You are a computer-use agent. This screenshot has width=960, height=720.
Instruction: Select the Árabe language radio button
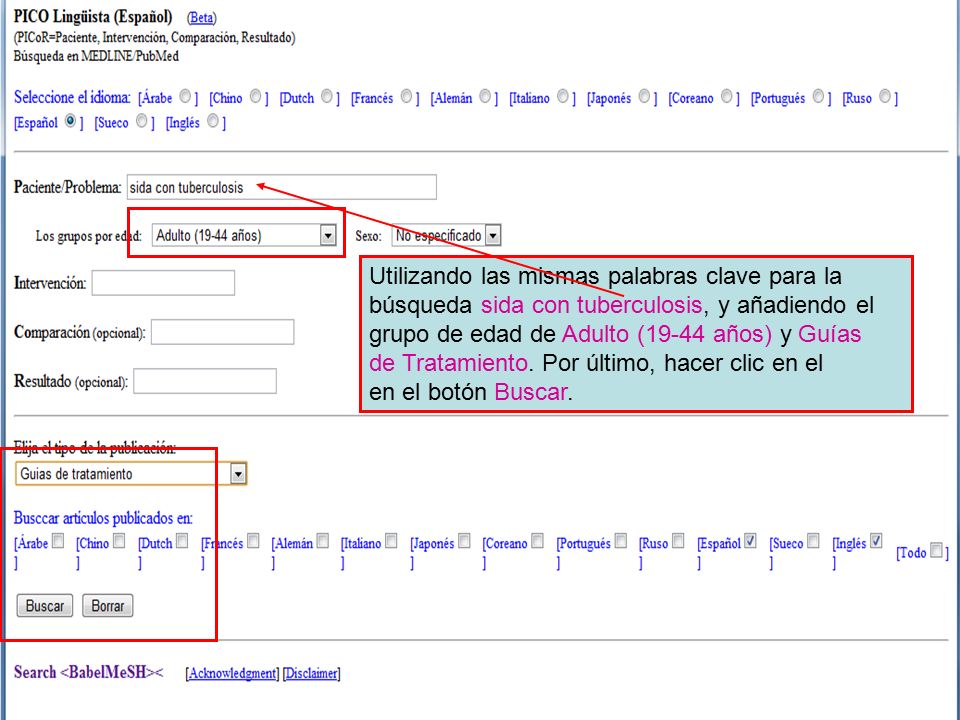coord(185,97)
